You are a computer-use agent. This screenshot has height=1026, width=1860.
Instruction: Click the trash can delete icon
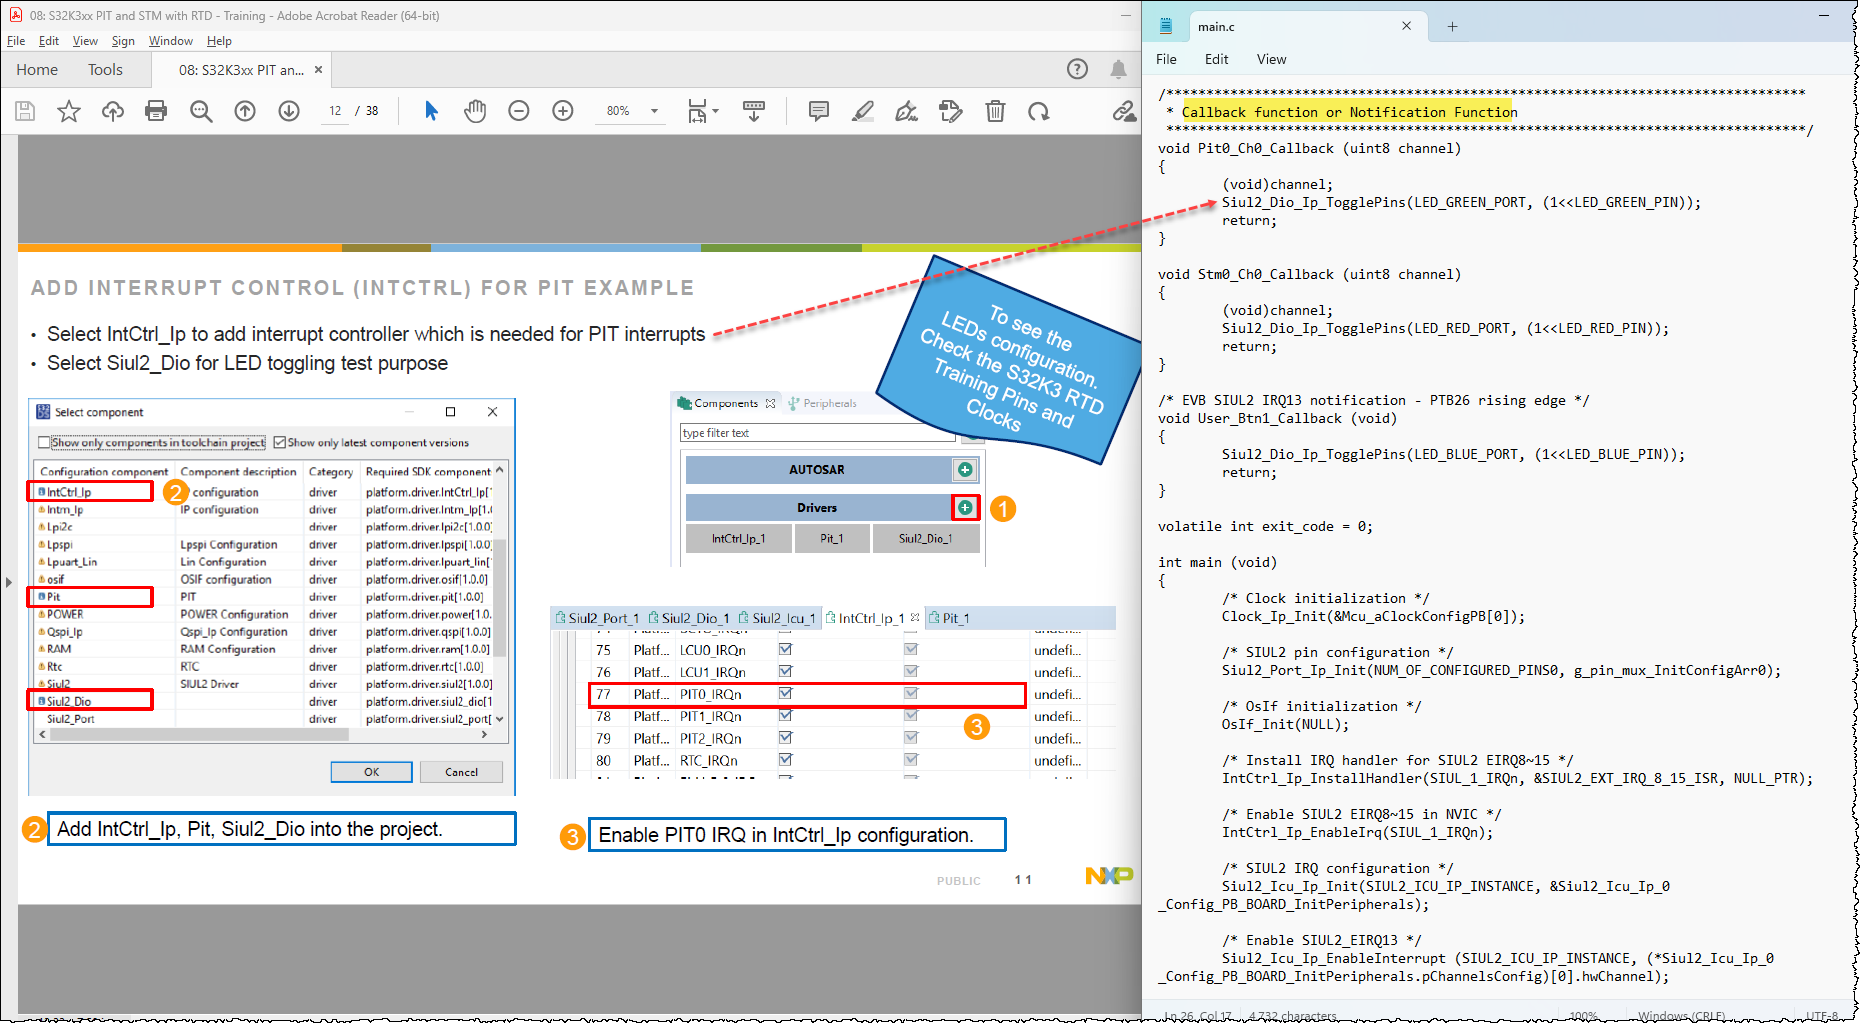995,111
